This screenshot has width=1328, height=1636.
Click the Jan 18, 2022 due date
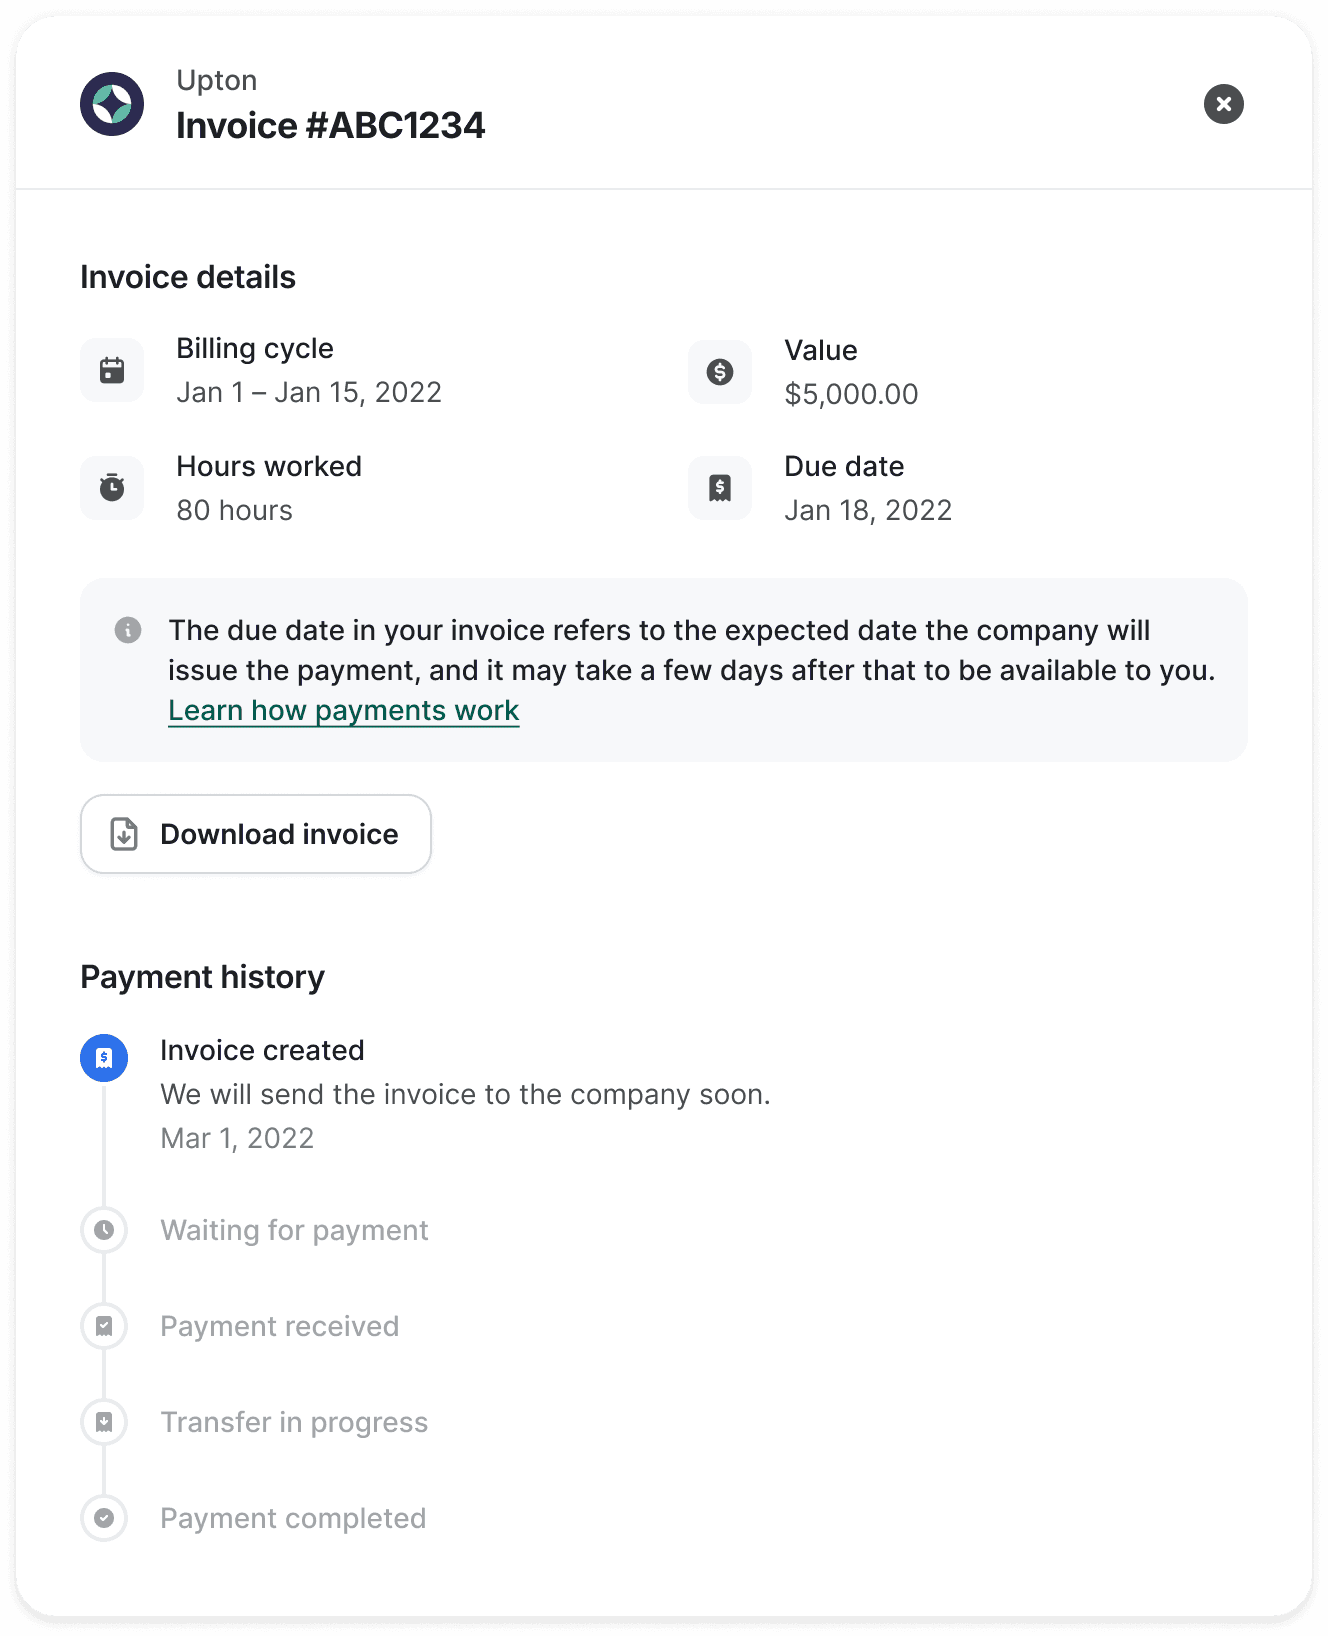[x=868, y=510]
